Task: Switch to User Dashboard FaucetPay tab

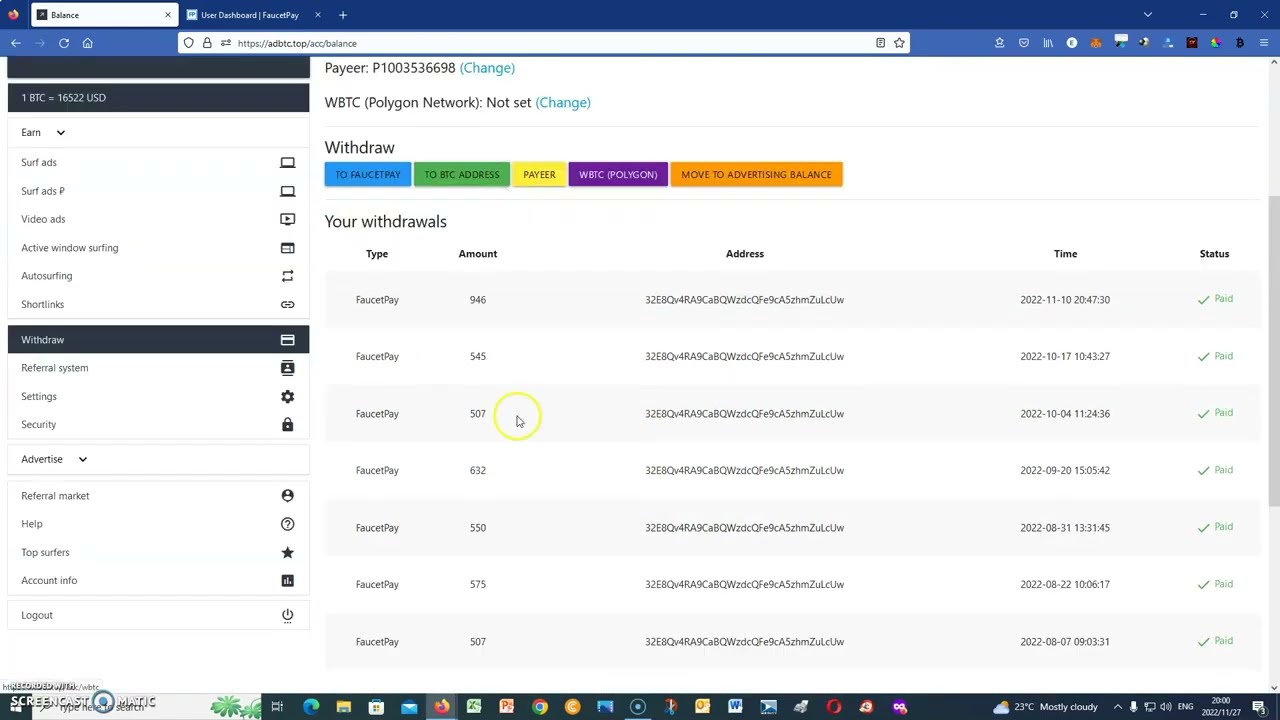Action: (254, 15)
